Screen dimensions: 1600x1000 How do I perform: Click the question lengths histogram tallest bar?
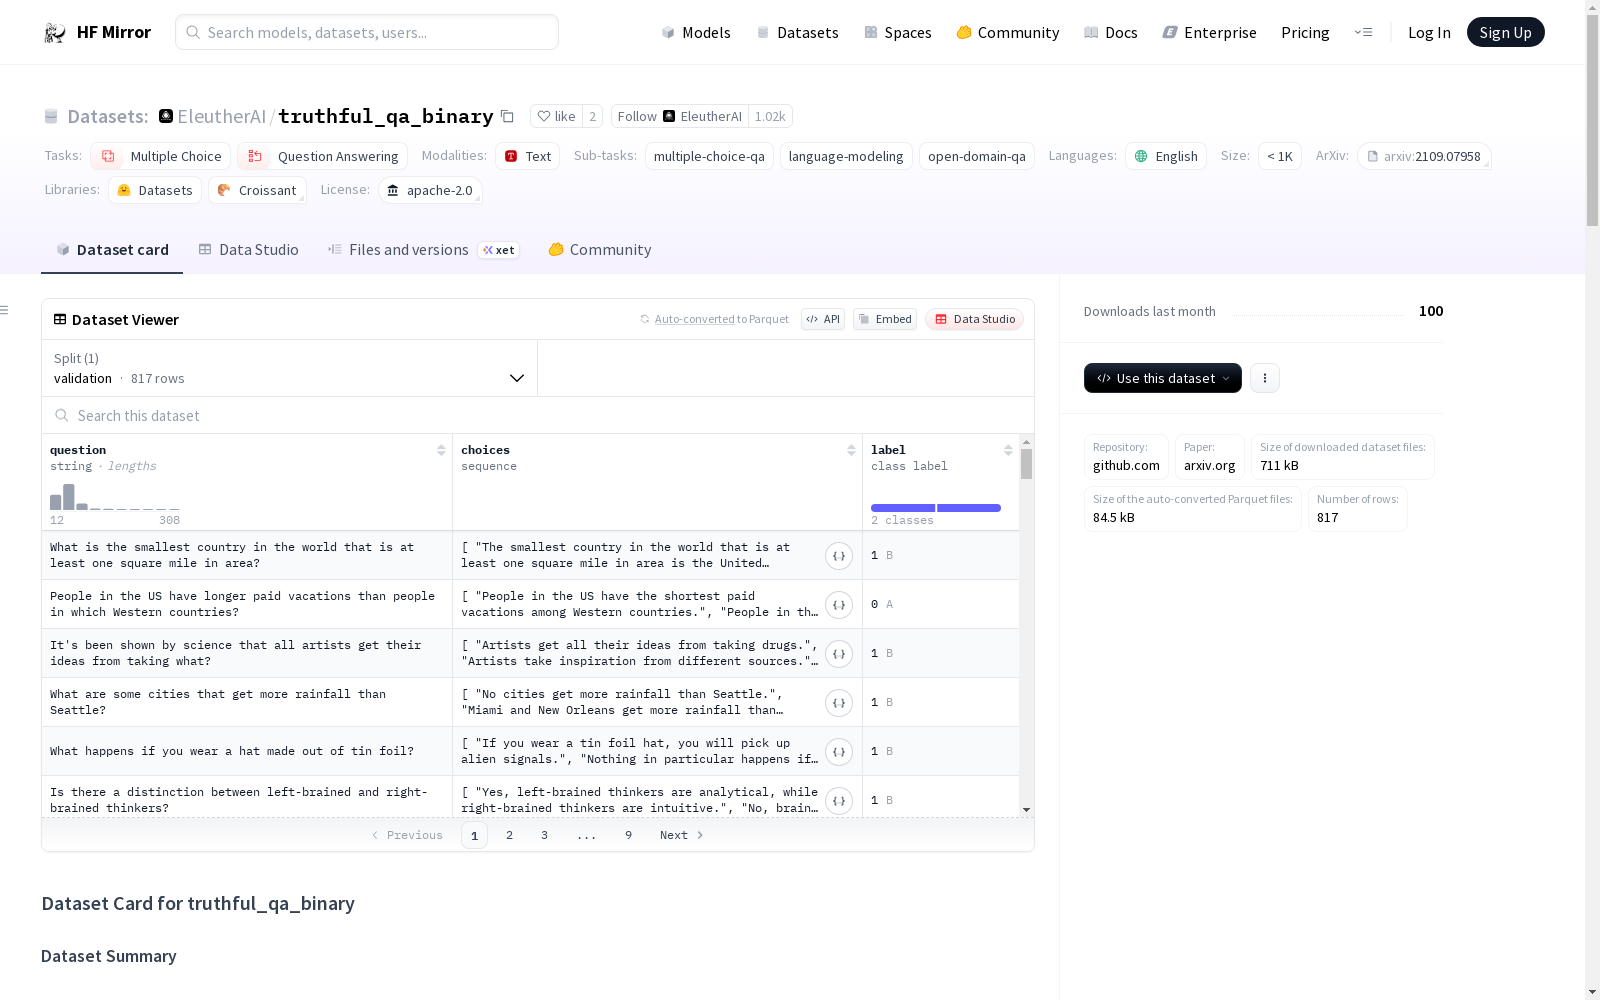69,497
